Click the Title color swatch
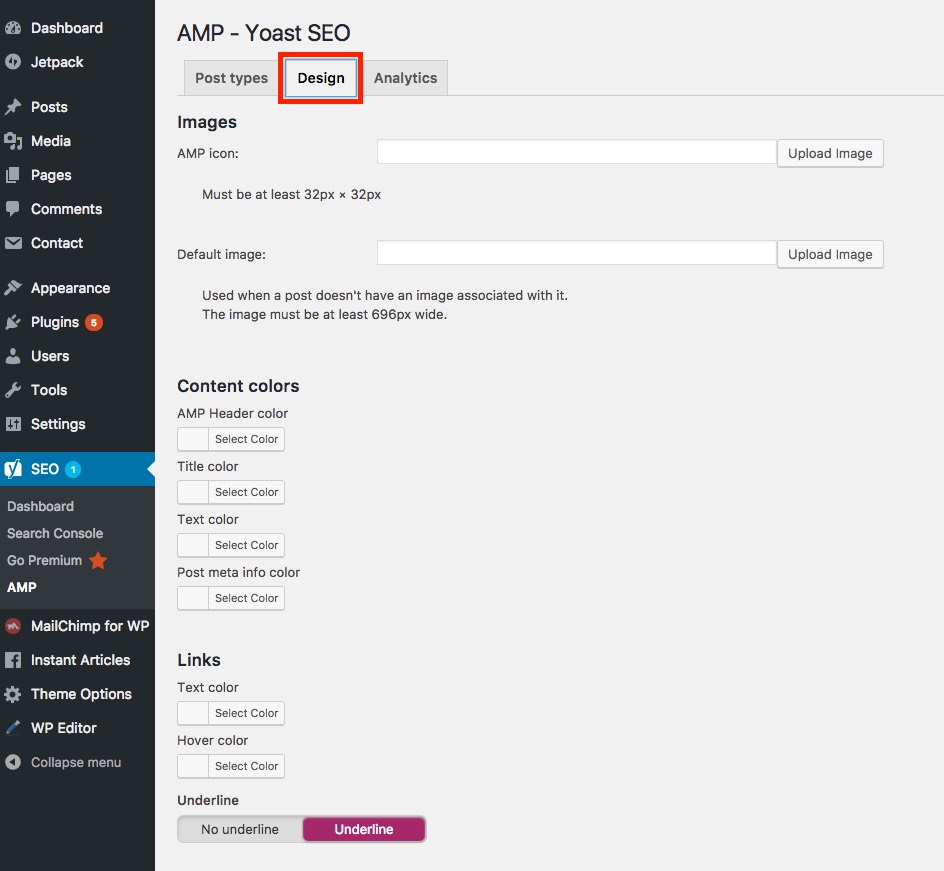Image resolution: width=944 pixels, height=871 pixels. pyautogui.click(x=193, y=492)
